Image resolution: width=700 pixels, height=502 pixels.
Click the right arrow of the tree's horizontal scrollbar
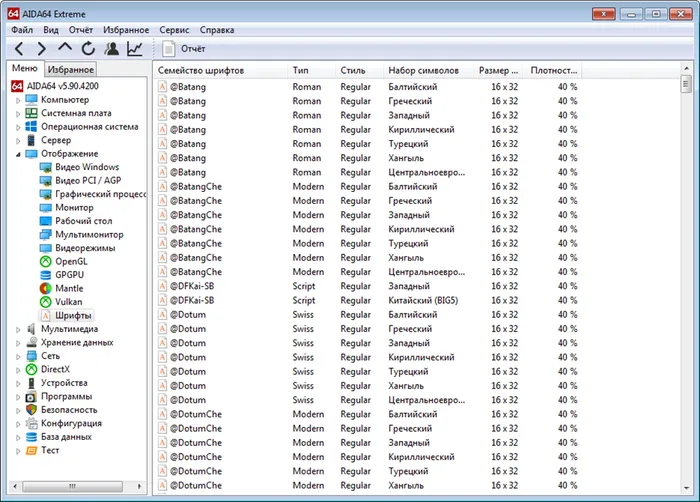coord(139,486)
